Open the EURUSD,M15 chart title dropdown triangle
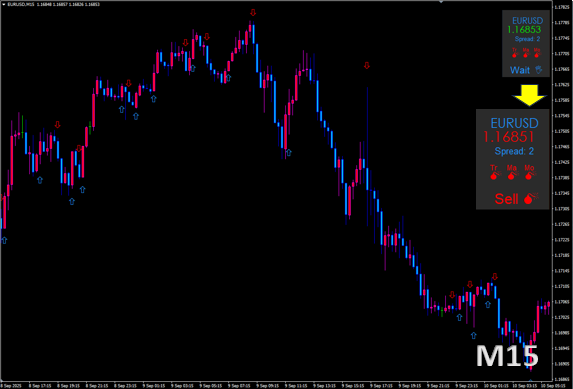Screen dimensions: 573x389 (x=4, y=4)
